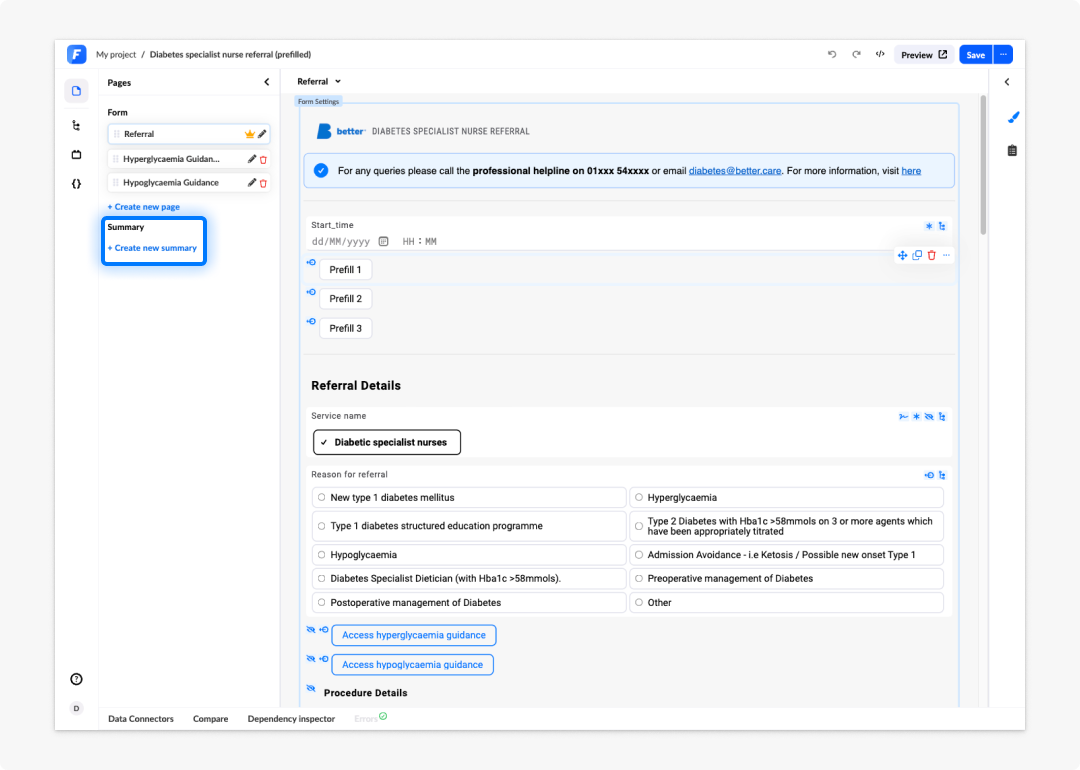Click the form canvas vertical scrollbar
The width and height of the screenshot is (1080, 770).
click(983, 165)
